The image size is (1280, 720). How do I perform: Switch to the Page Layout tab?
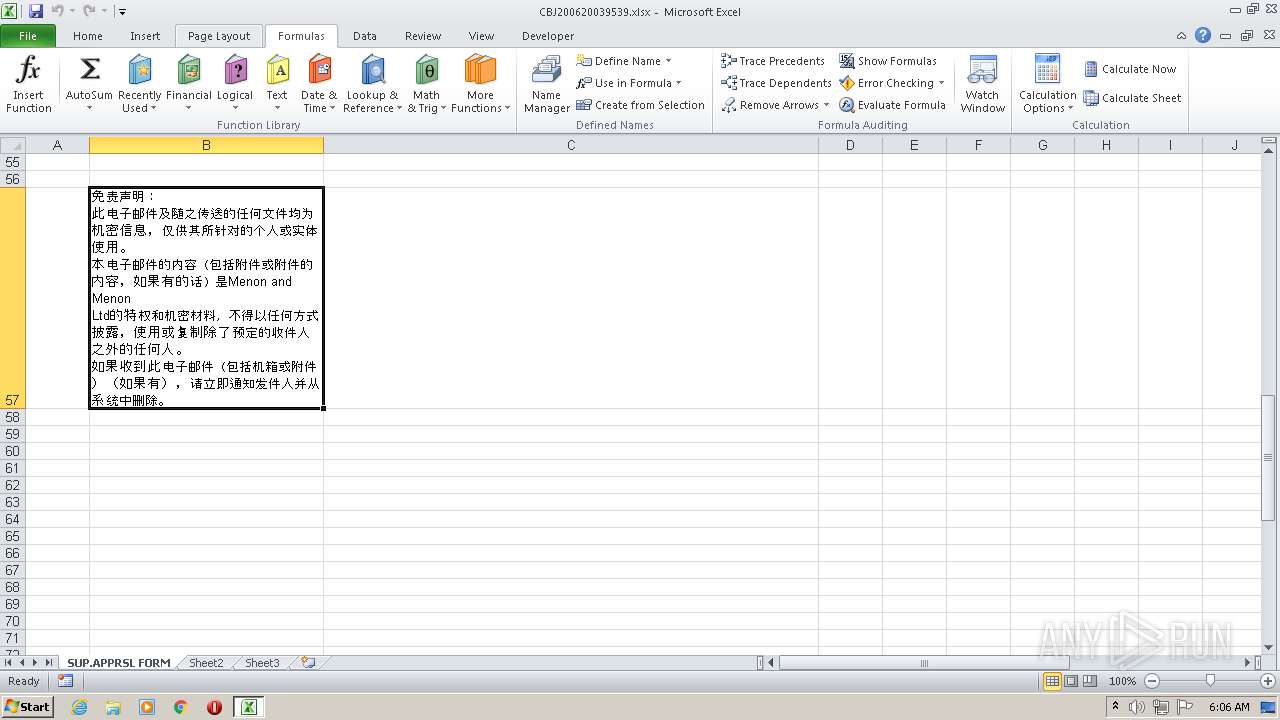click(219, 36)
